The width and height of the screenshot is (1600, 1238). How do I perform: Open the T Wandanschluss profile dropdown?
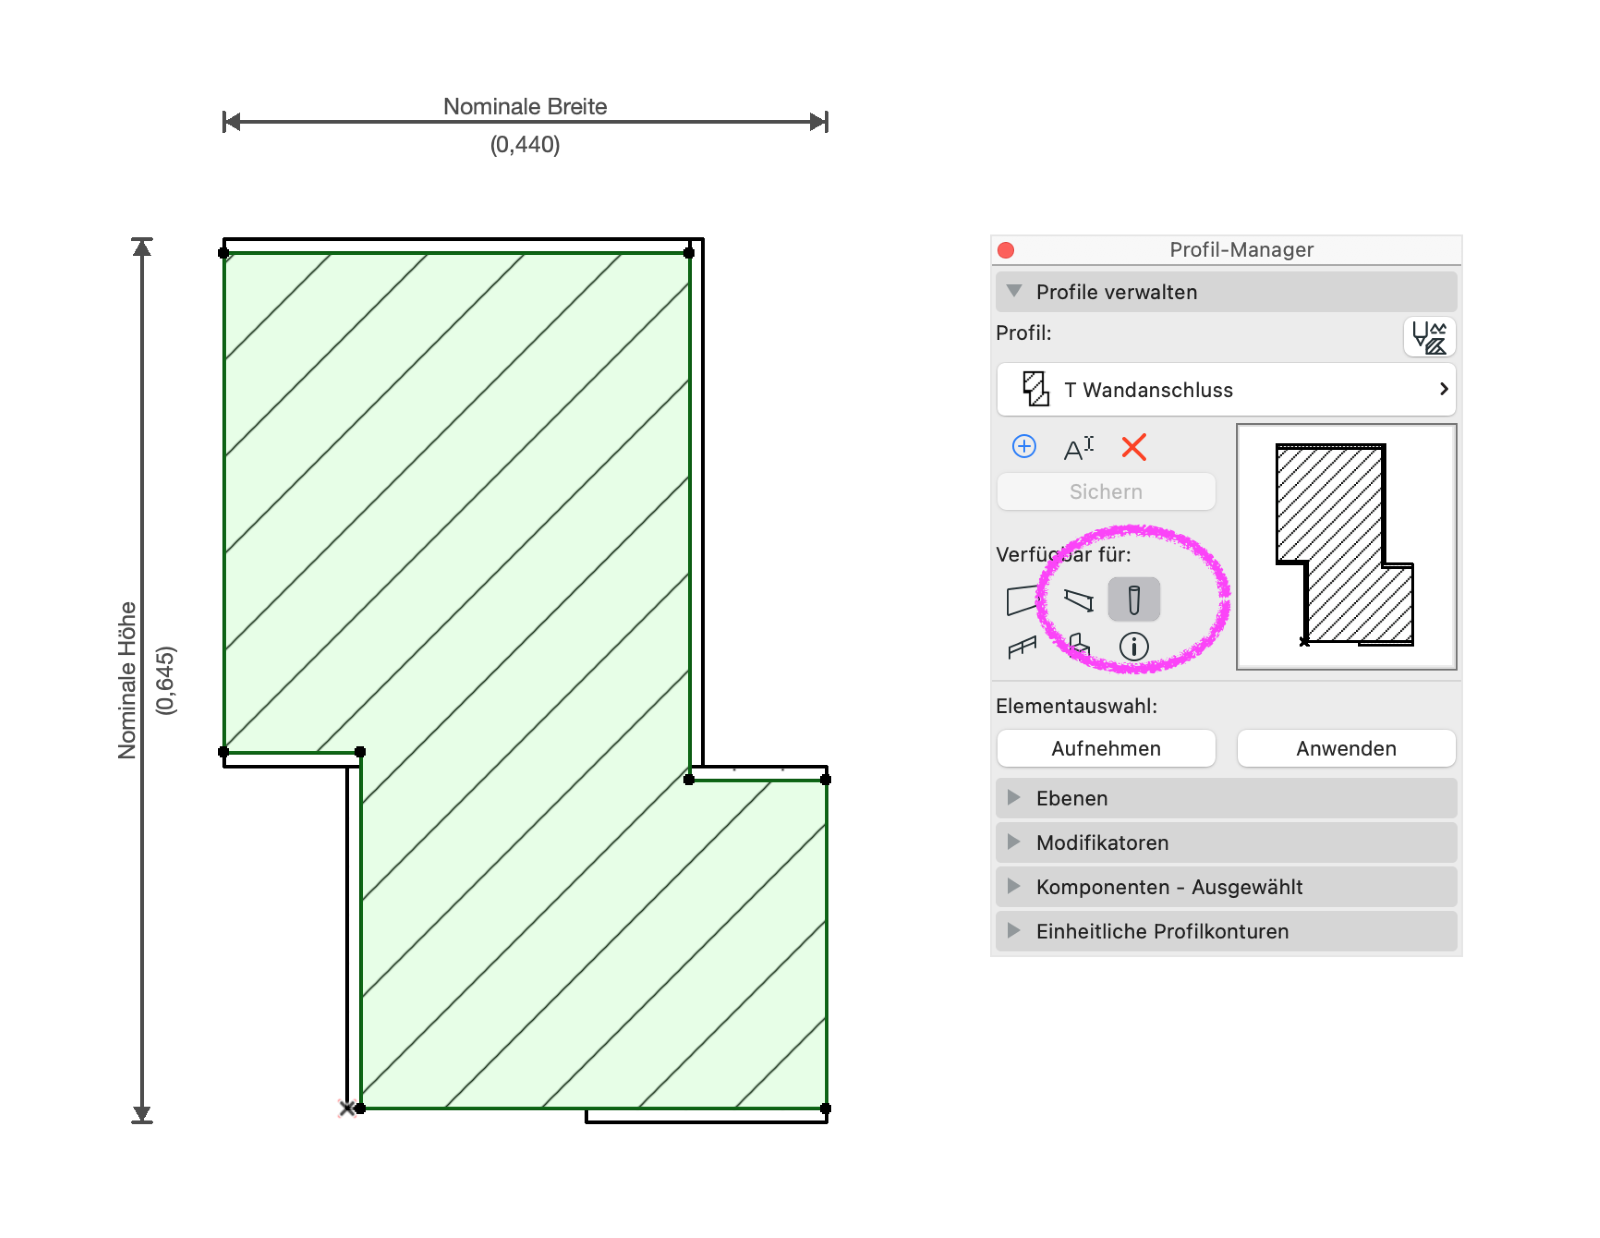tap(1226, 389)
